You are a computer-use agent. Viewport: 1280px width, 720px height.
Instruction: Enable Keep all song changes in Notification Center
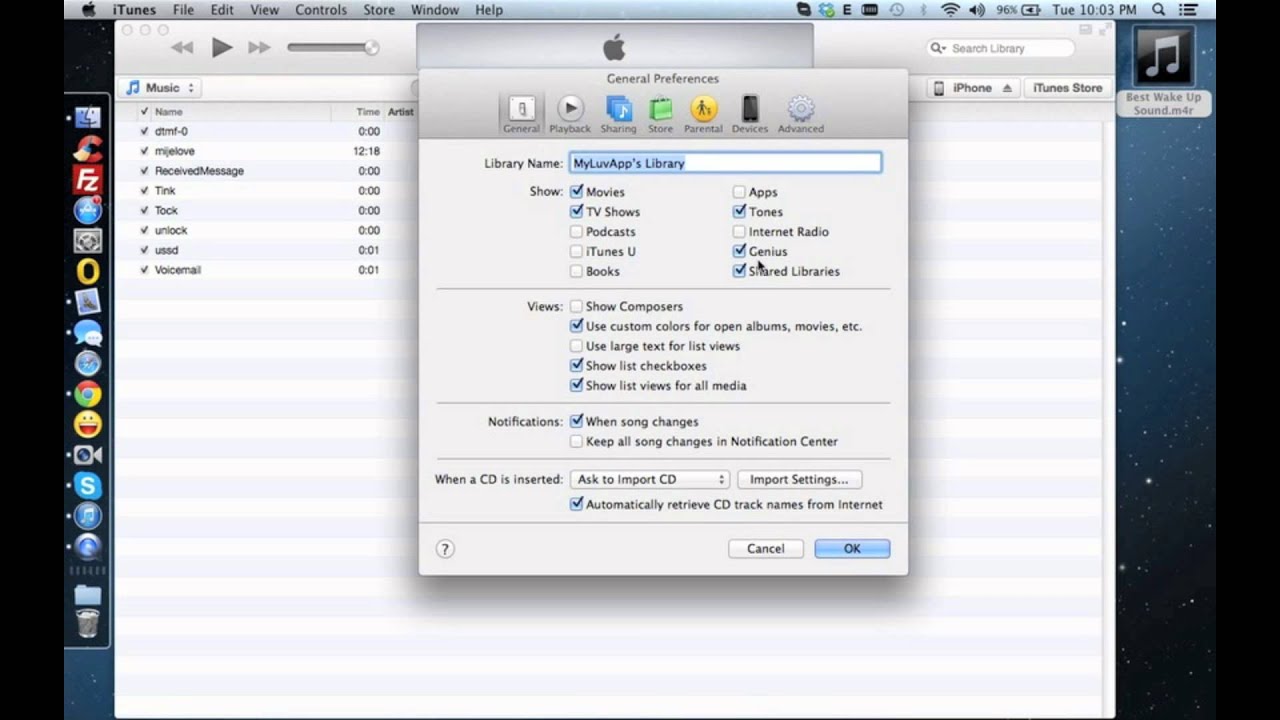pos(576,441)
